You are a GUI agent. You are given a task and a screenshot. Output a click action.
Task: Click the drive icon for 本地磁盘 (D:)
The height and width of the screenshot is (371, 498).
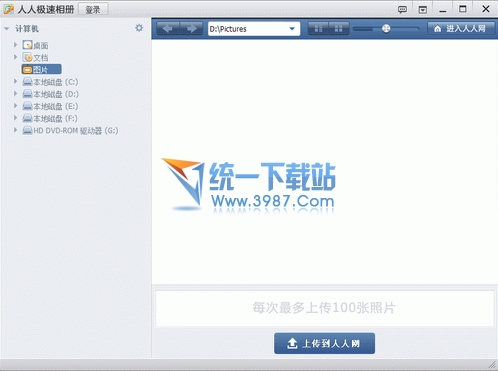pyautogui.click(x=27, y=94)
